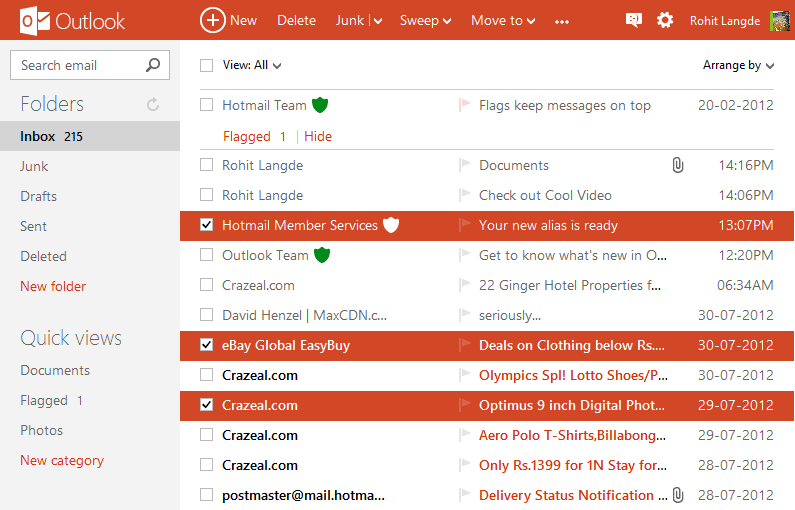Tick the select-all checkbox beside View
The width and height of the screenshot is (795, 510).
tap(206, 65)
